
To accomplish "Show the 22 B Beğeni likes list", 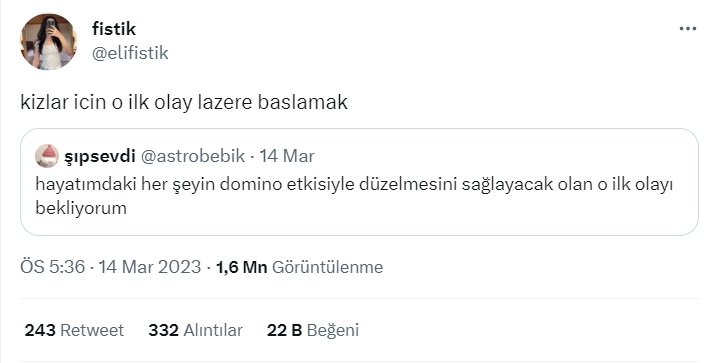I will pyautogui.click(x=313, y=330).
